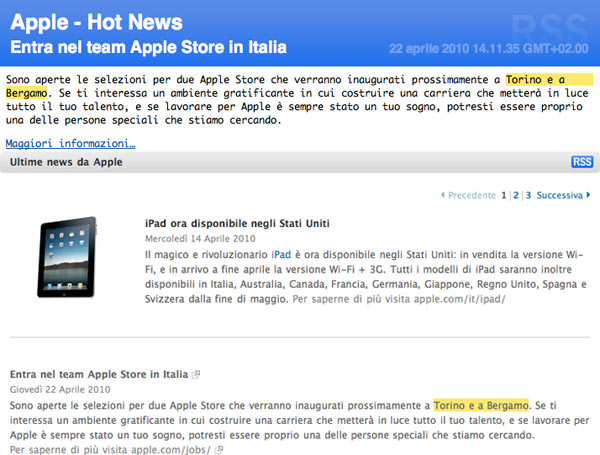Select page 3 in pagination
Viewport: 600px width, 455px height.
tap(528, 196)
